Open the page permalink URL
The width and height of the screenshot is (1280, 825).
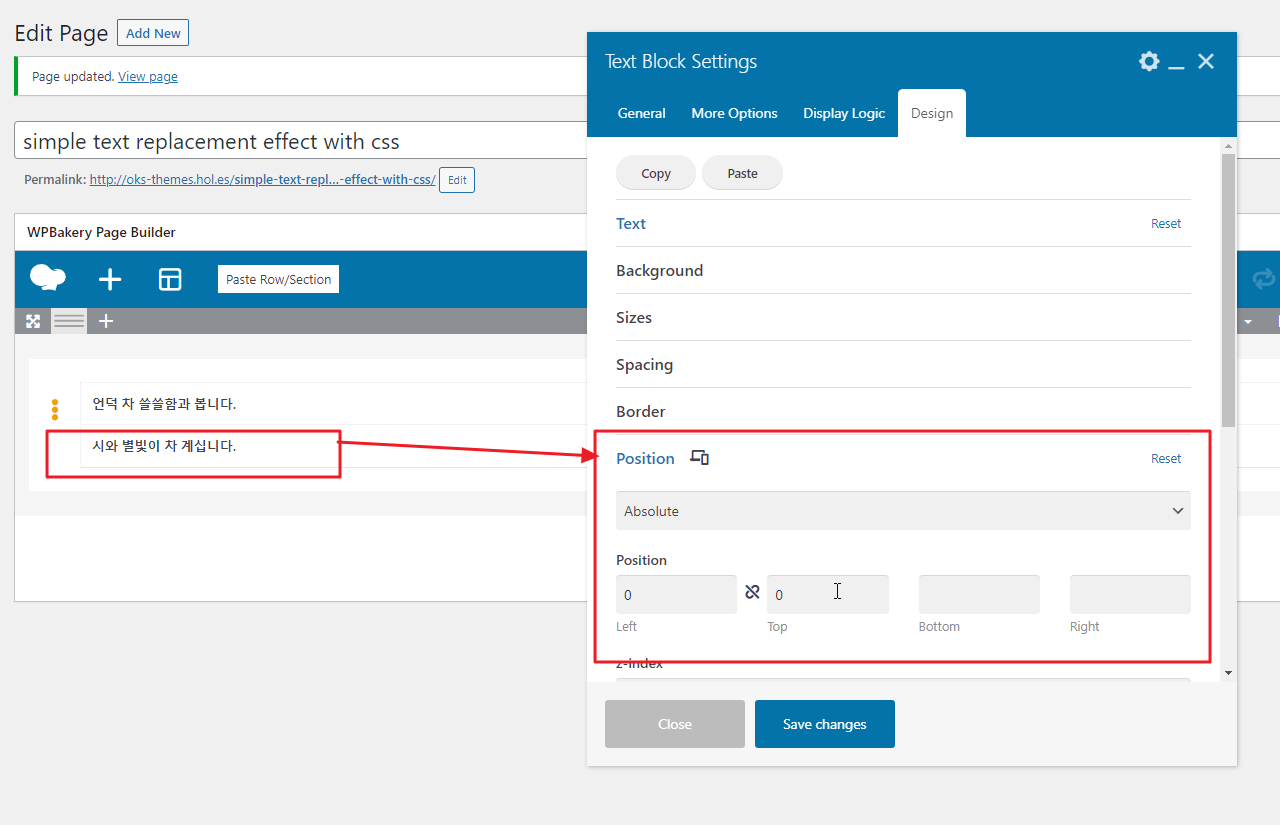tap(262, 180)
